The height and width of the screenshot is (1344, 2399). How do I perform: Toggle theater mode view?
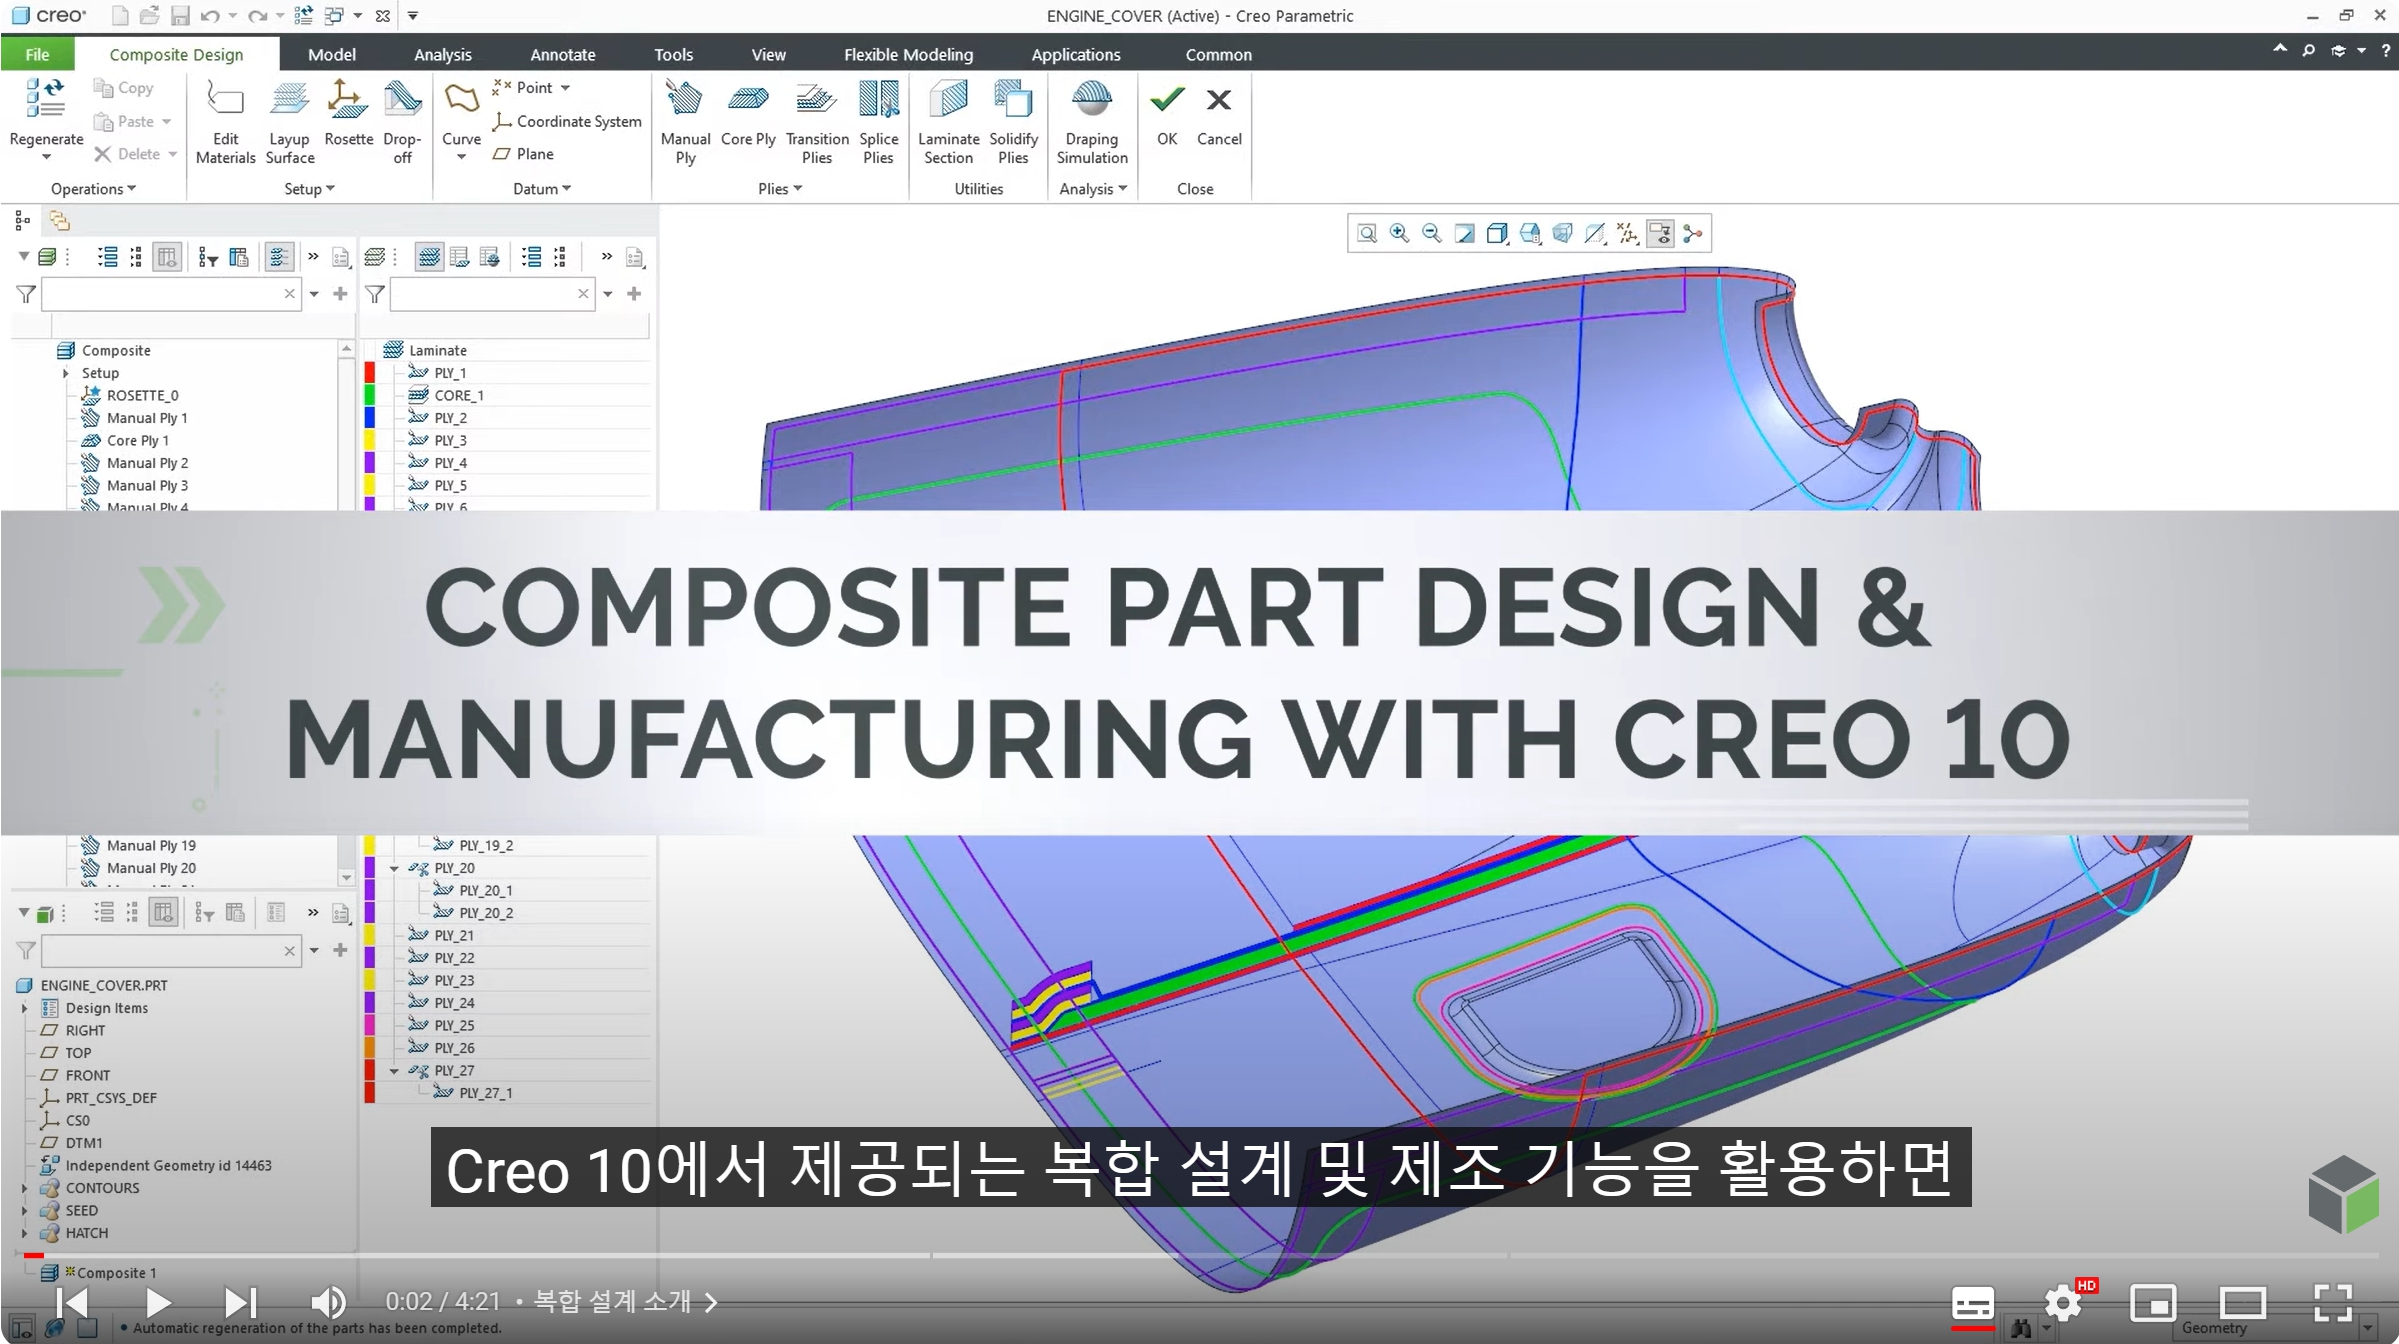(2243, 1302)
